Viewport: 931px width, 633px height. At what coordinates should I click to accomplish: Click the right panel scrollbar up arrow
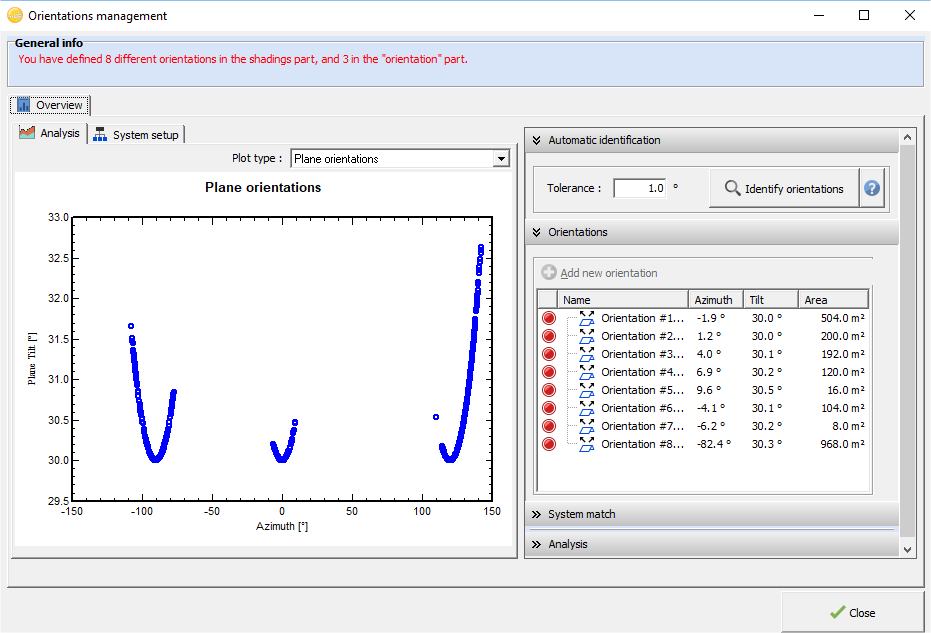[x=907, y=137]
